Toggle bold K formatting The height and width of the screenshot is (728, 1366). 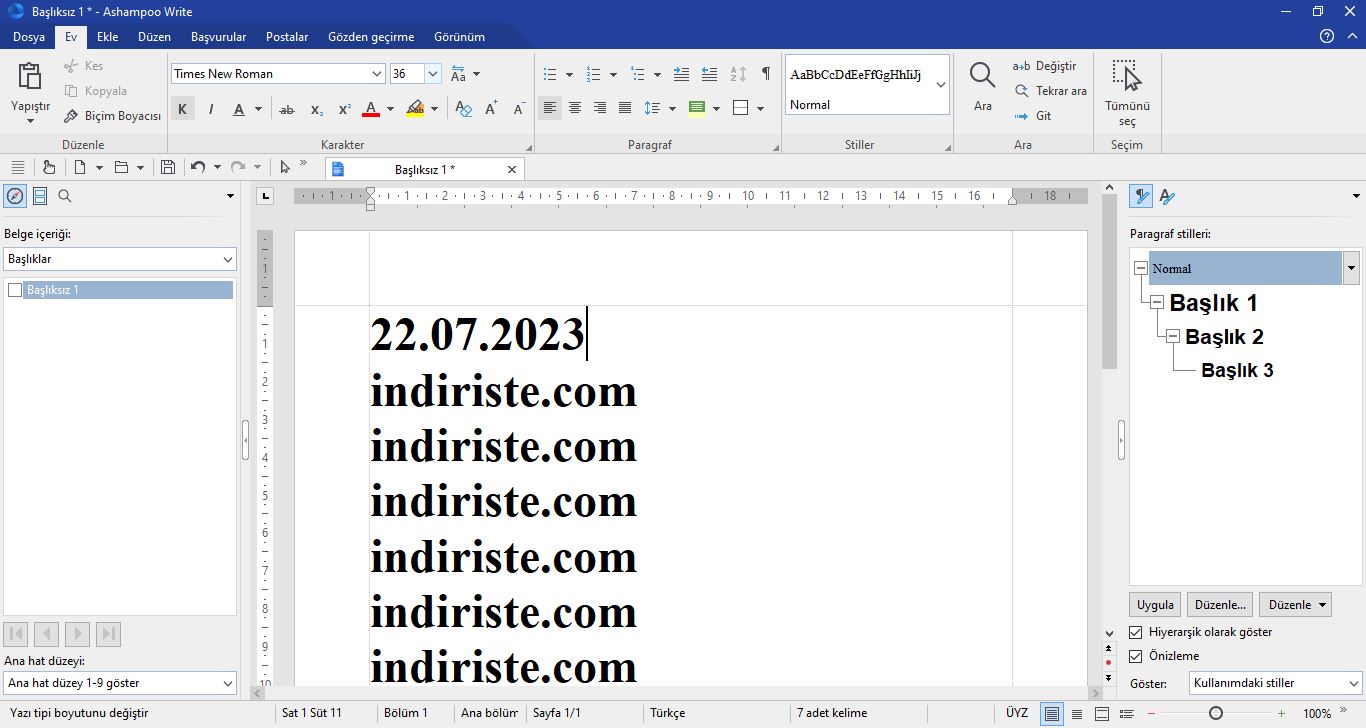click(183, 109)
